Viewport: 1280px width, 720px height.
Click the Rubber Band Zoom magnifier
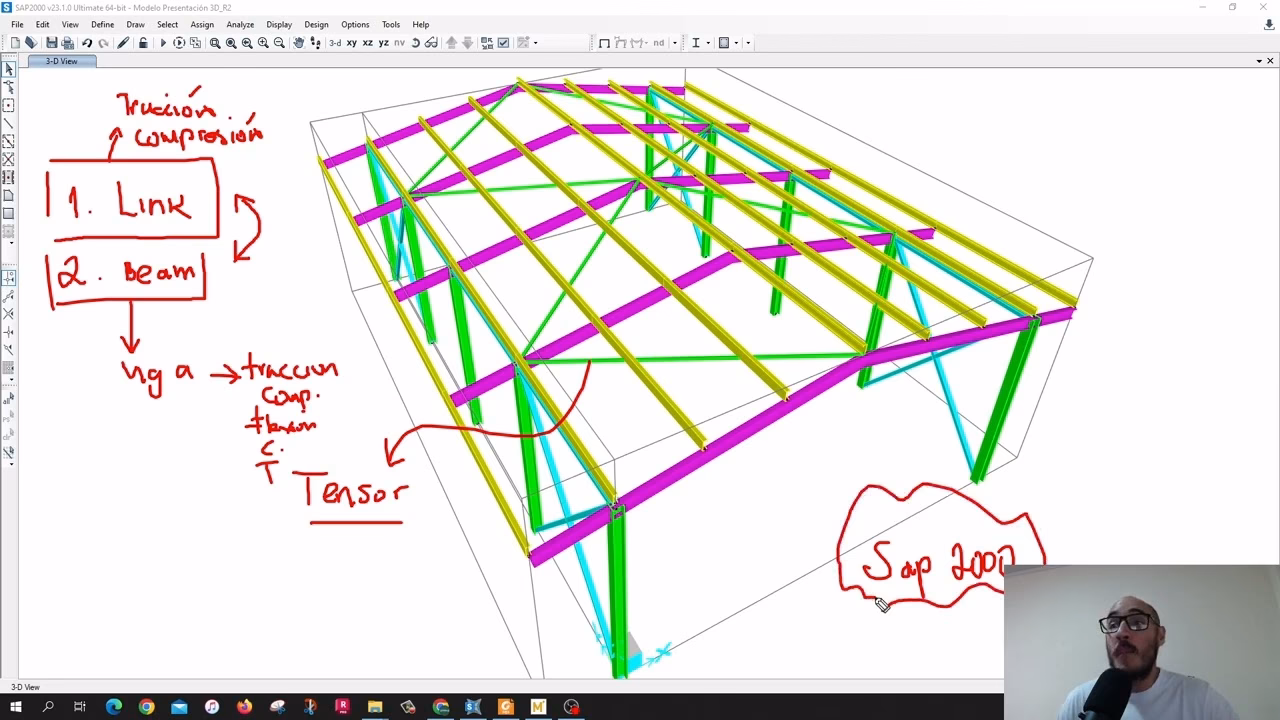click(215, 43)
